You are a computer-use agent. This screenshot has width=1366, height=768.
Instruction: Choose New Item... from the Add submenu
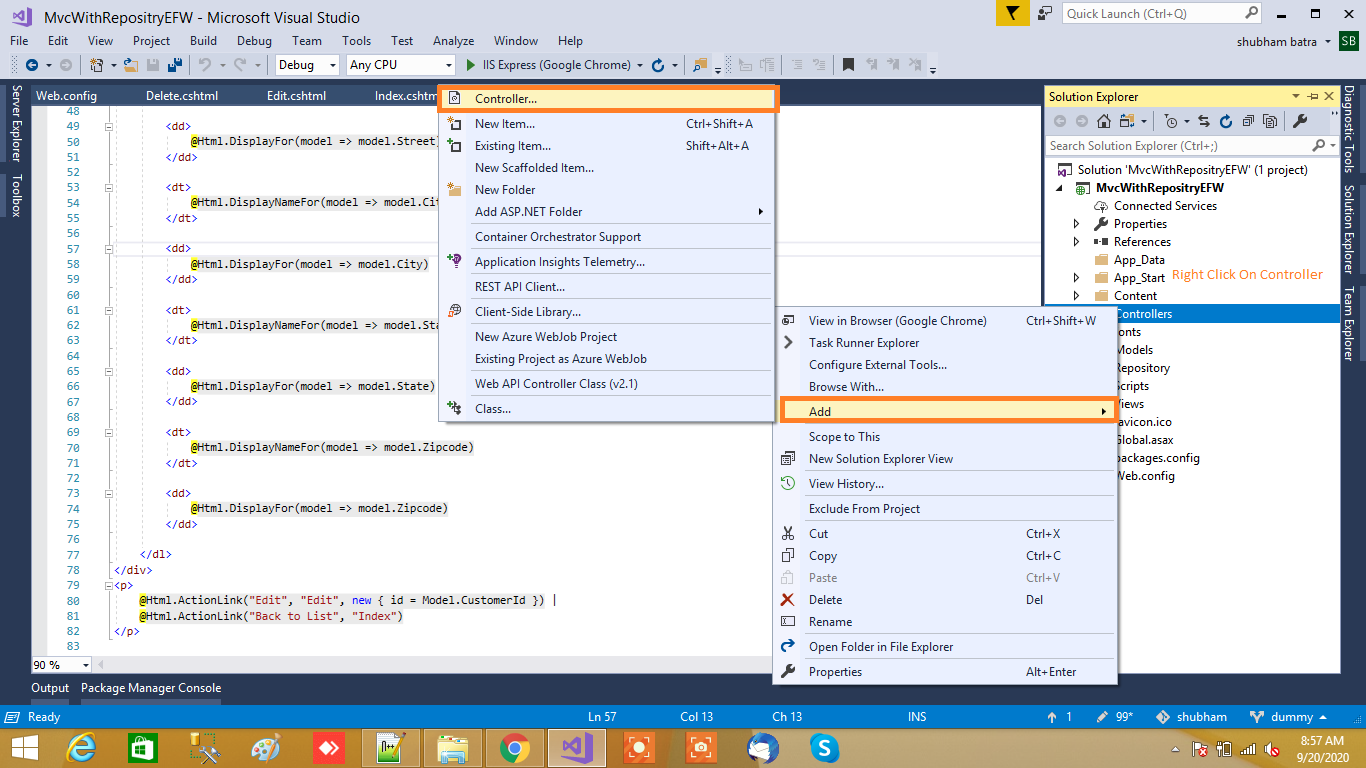pyautogui.click(x=607, y=124)
